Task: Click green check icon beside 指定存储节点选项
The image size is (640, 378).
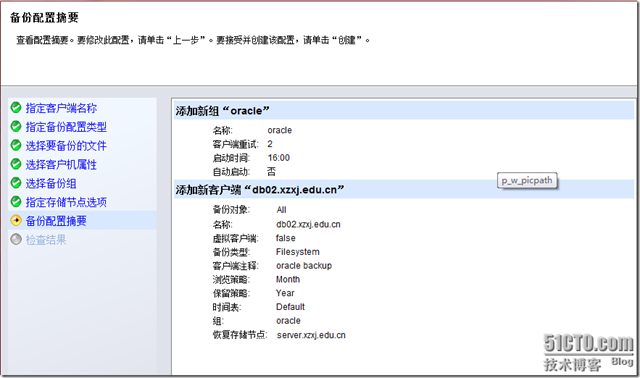Action: pos(16,202)
